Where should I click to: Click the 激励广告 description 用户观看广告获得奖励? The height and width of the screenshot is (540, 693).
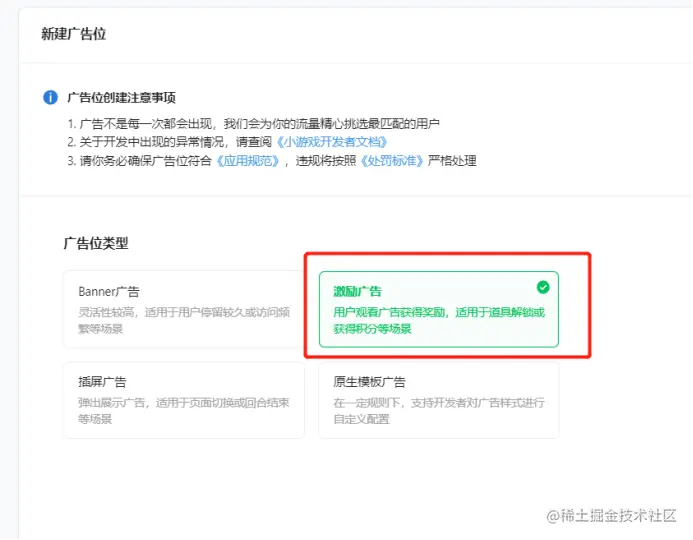click(x=439, y=320)
